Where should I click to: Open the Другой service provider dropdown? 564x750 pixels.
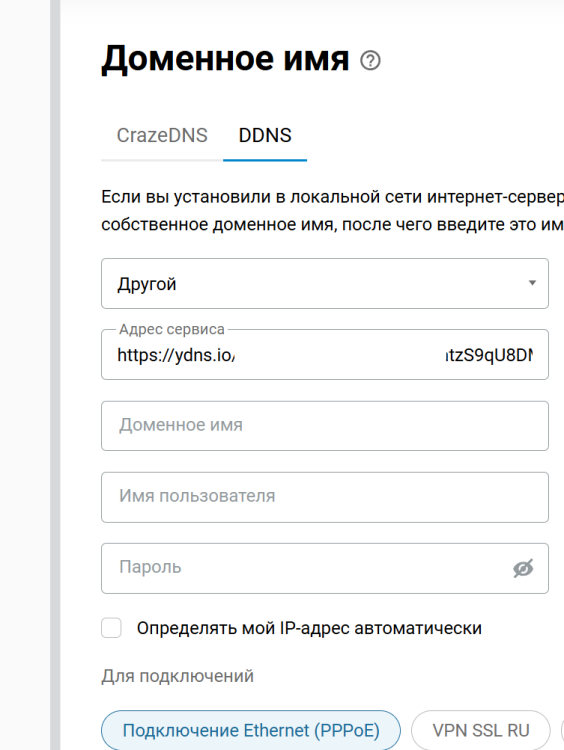click(325, 284)
